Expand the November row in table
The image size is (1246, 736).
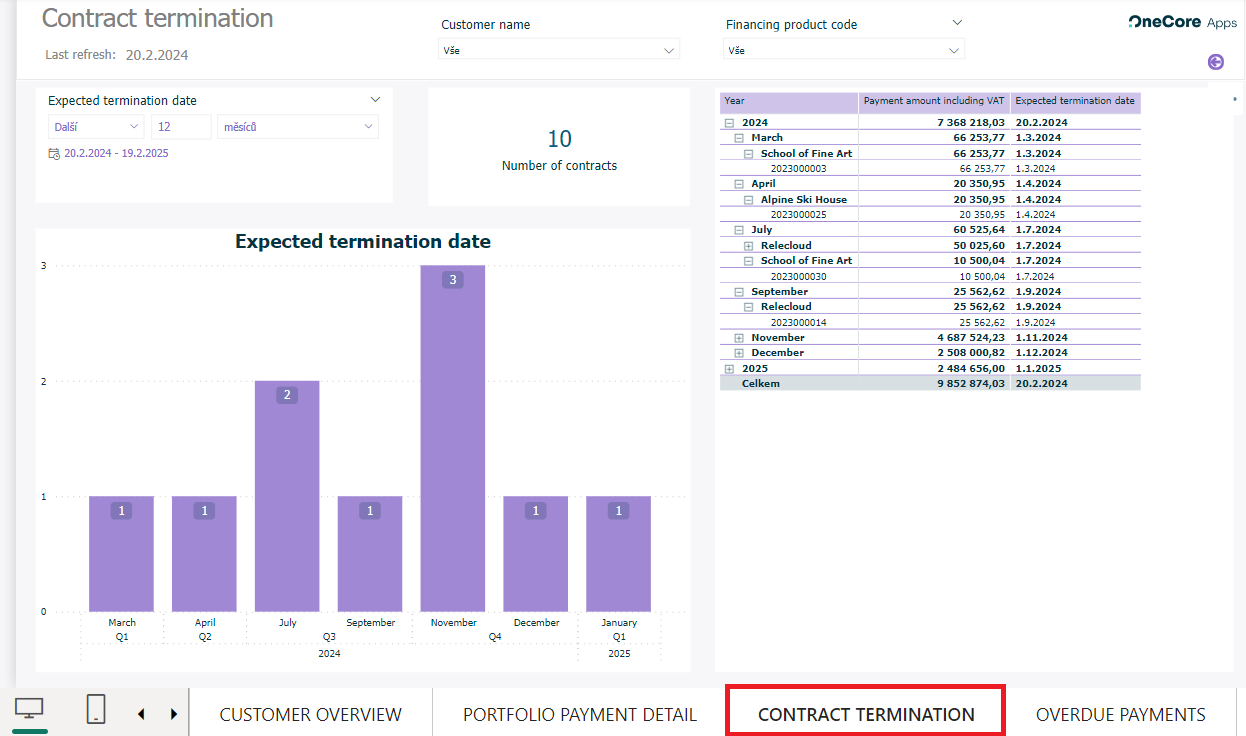click(x=739, y=338)
